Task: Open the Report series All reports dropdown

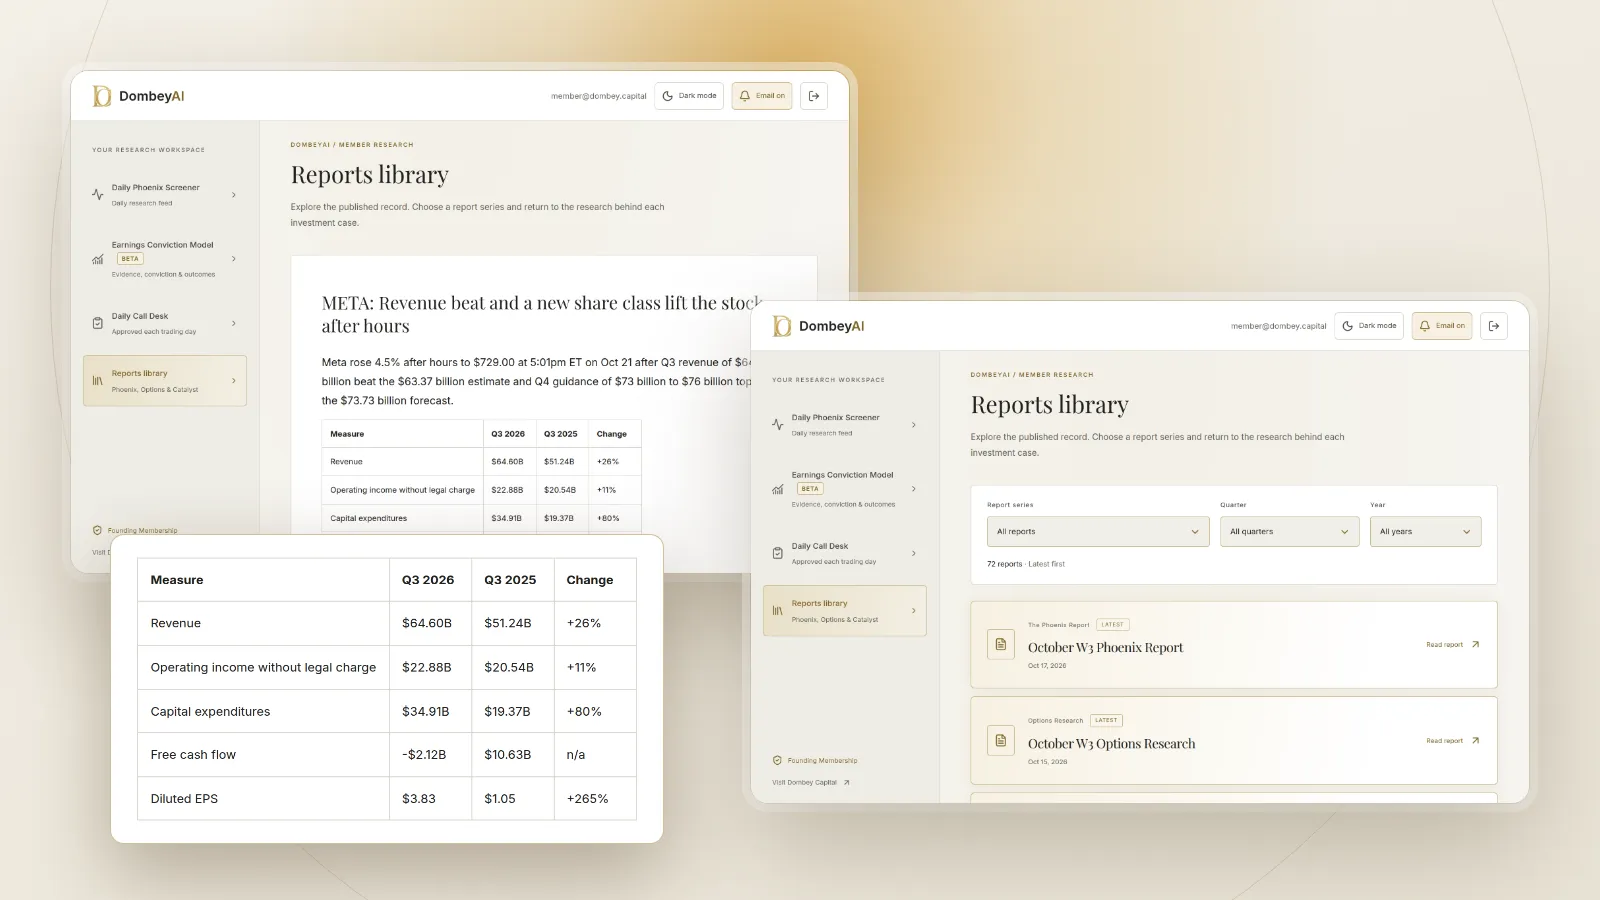Action: 1098,532
